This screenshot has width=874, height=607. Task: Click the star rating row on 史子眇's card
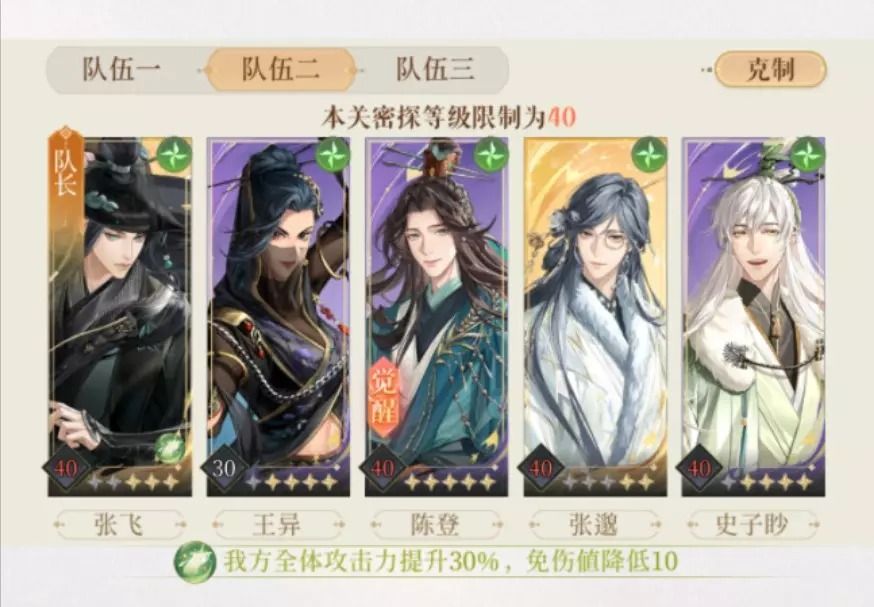coord(767,482)
